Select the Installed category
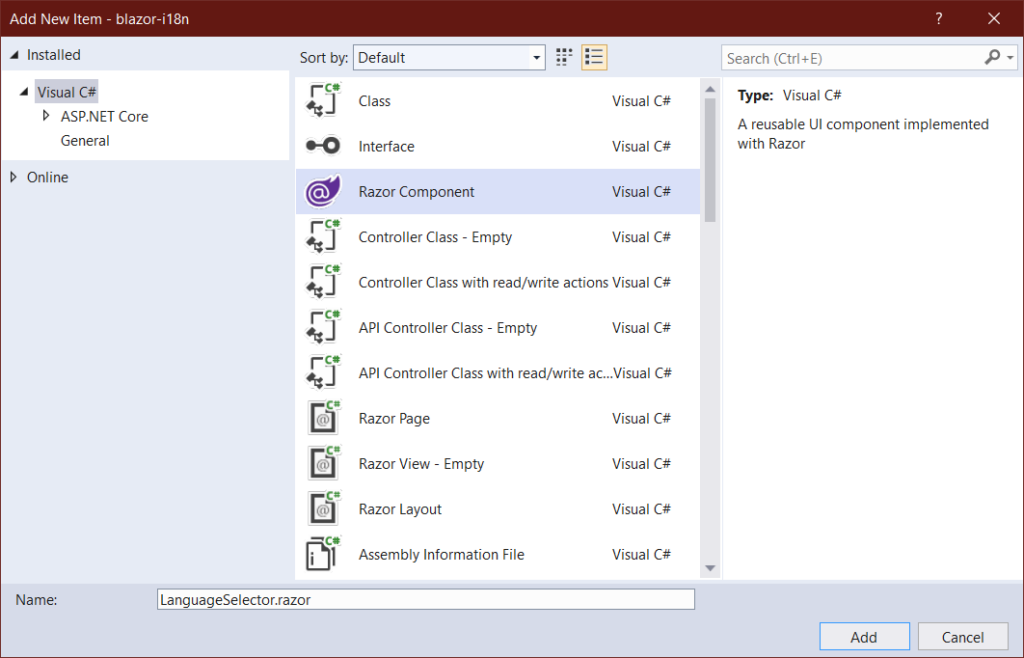 54,55
